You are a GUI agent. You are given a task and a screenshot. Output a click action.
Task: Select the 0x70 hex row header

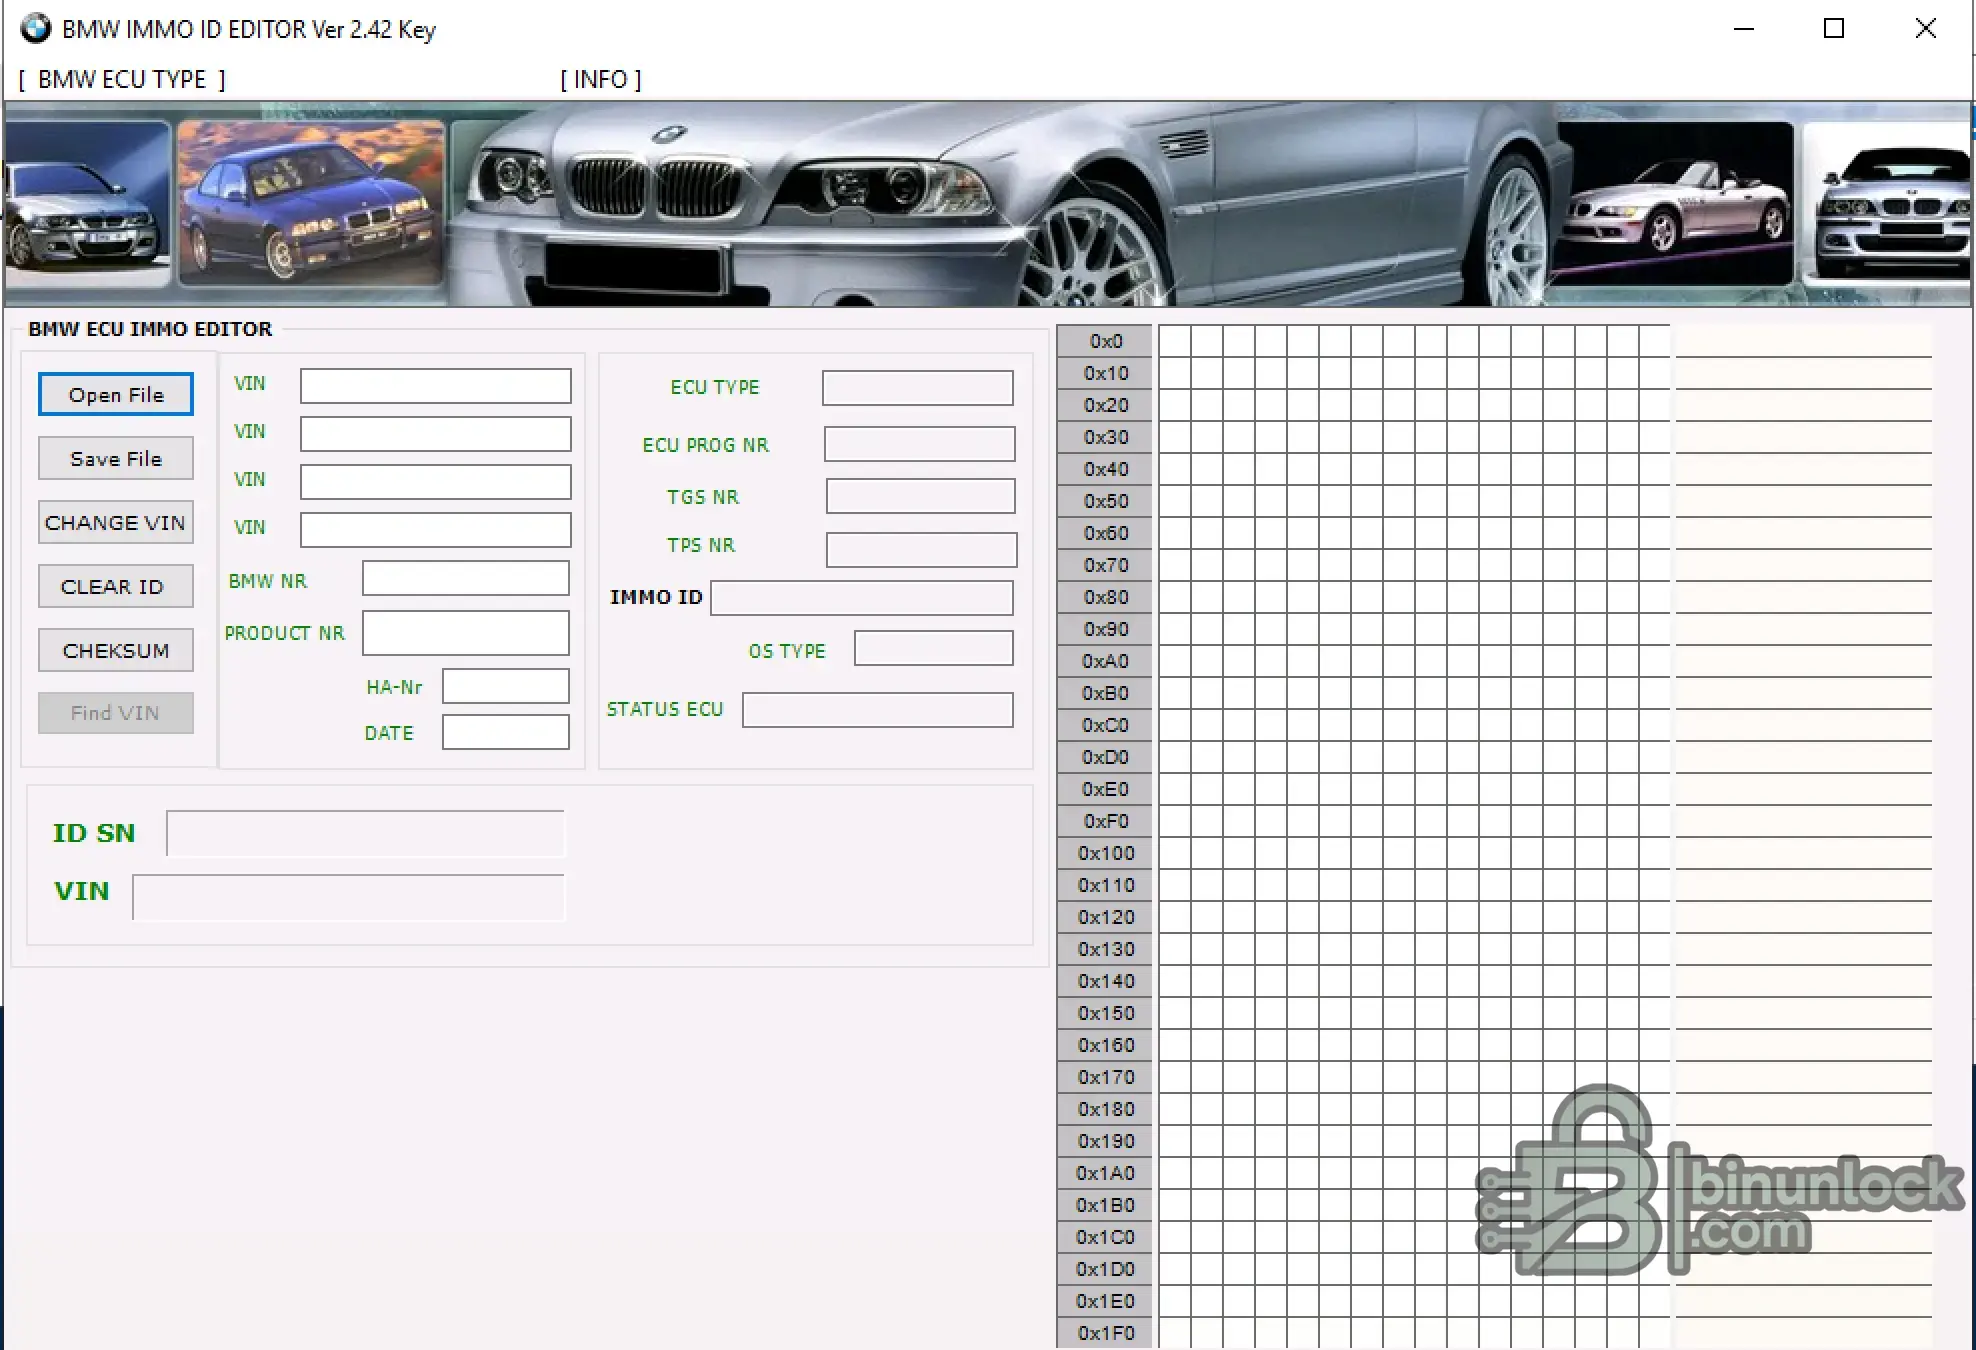tap(1105, 565)
